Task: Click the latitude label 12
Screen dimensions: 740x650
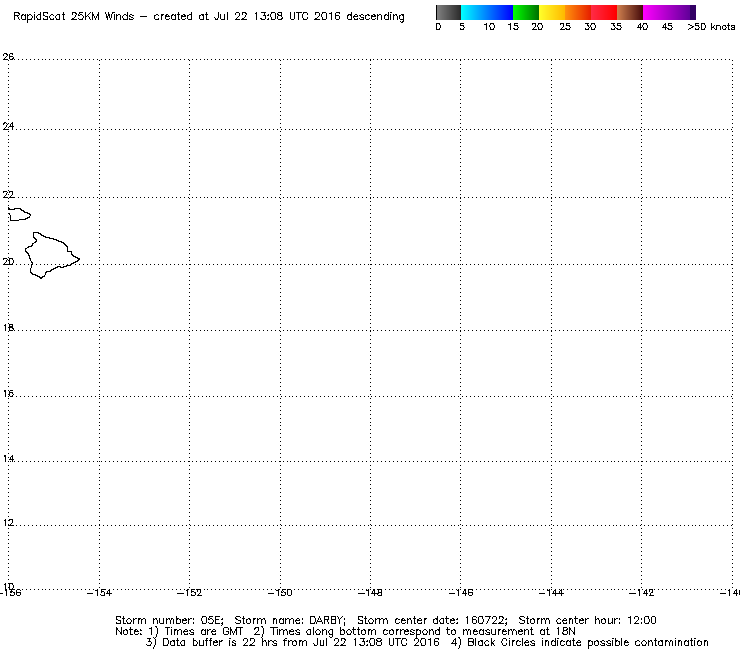Action: (x=8, y=523)
